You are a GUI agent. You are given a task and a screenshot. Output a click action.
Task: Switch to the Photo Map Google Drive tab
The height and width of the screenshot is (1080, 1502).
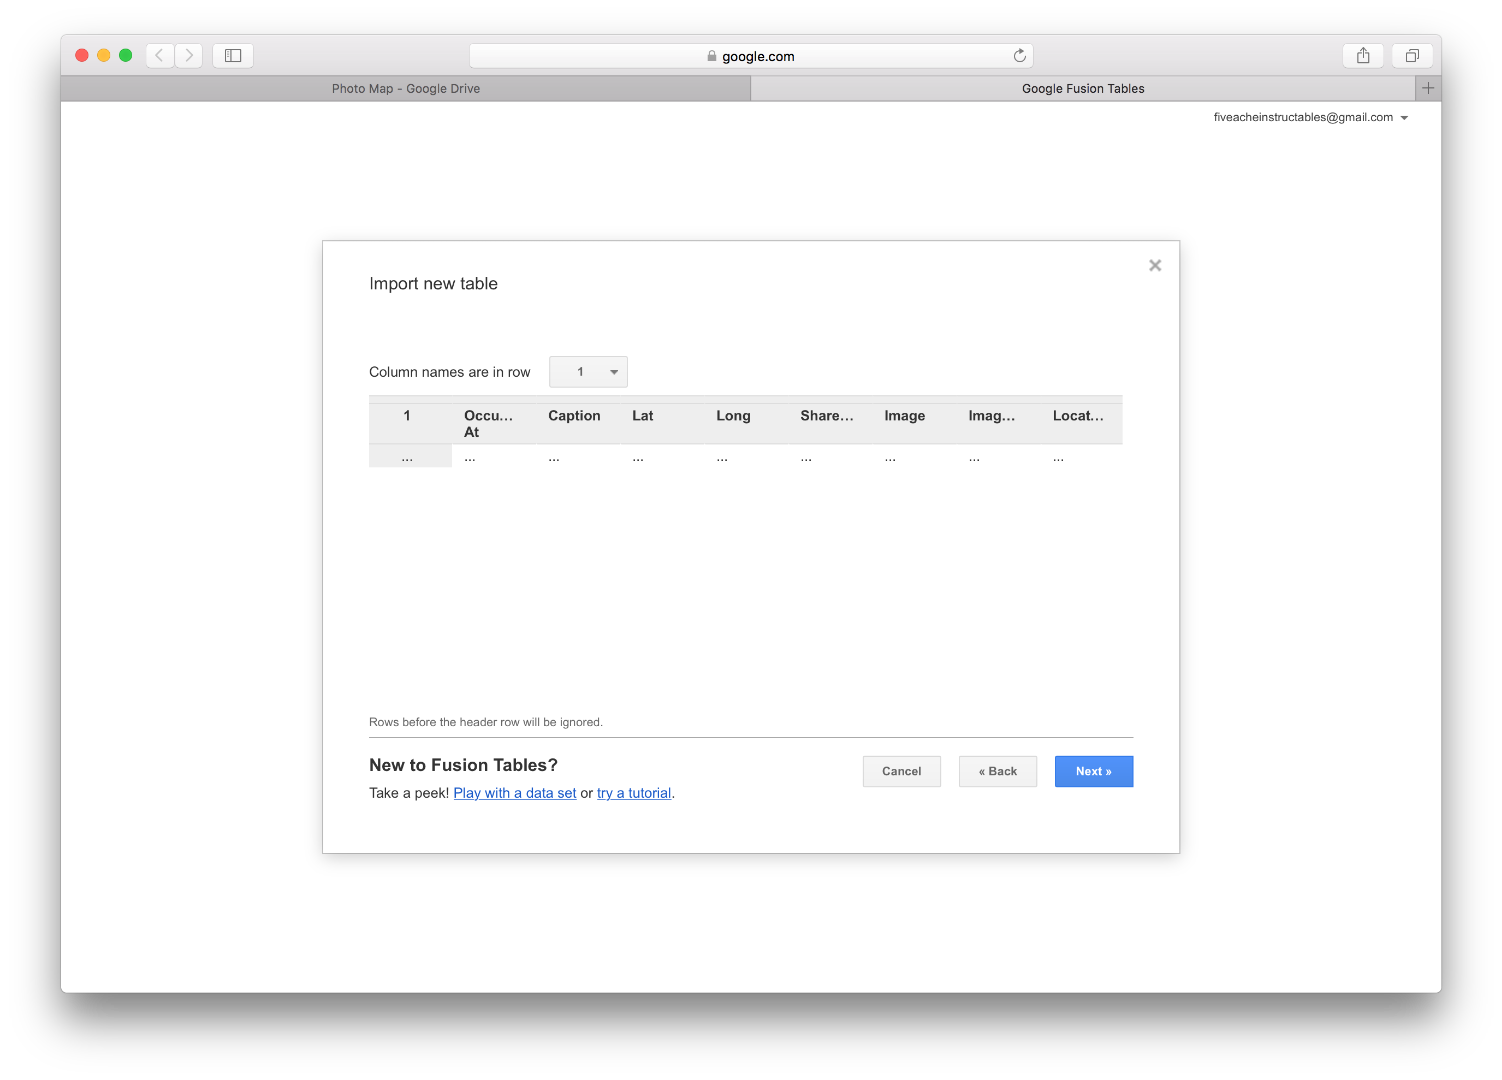[x=405, y=88]
